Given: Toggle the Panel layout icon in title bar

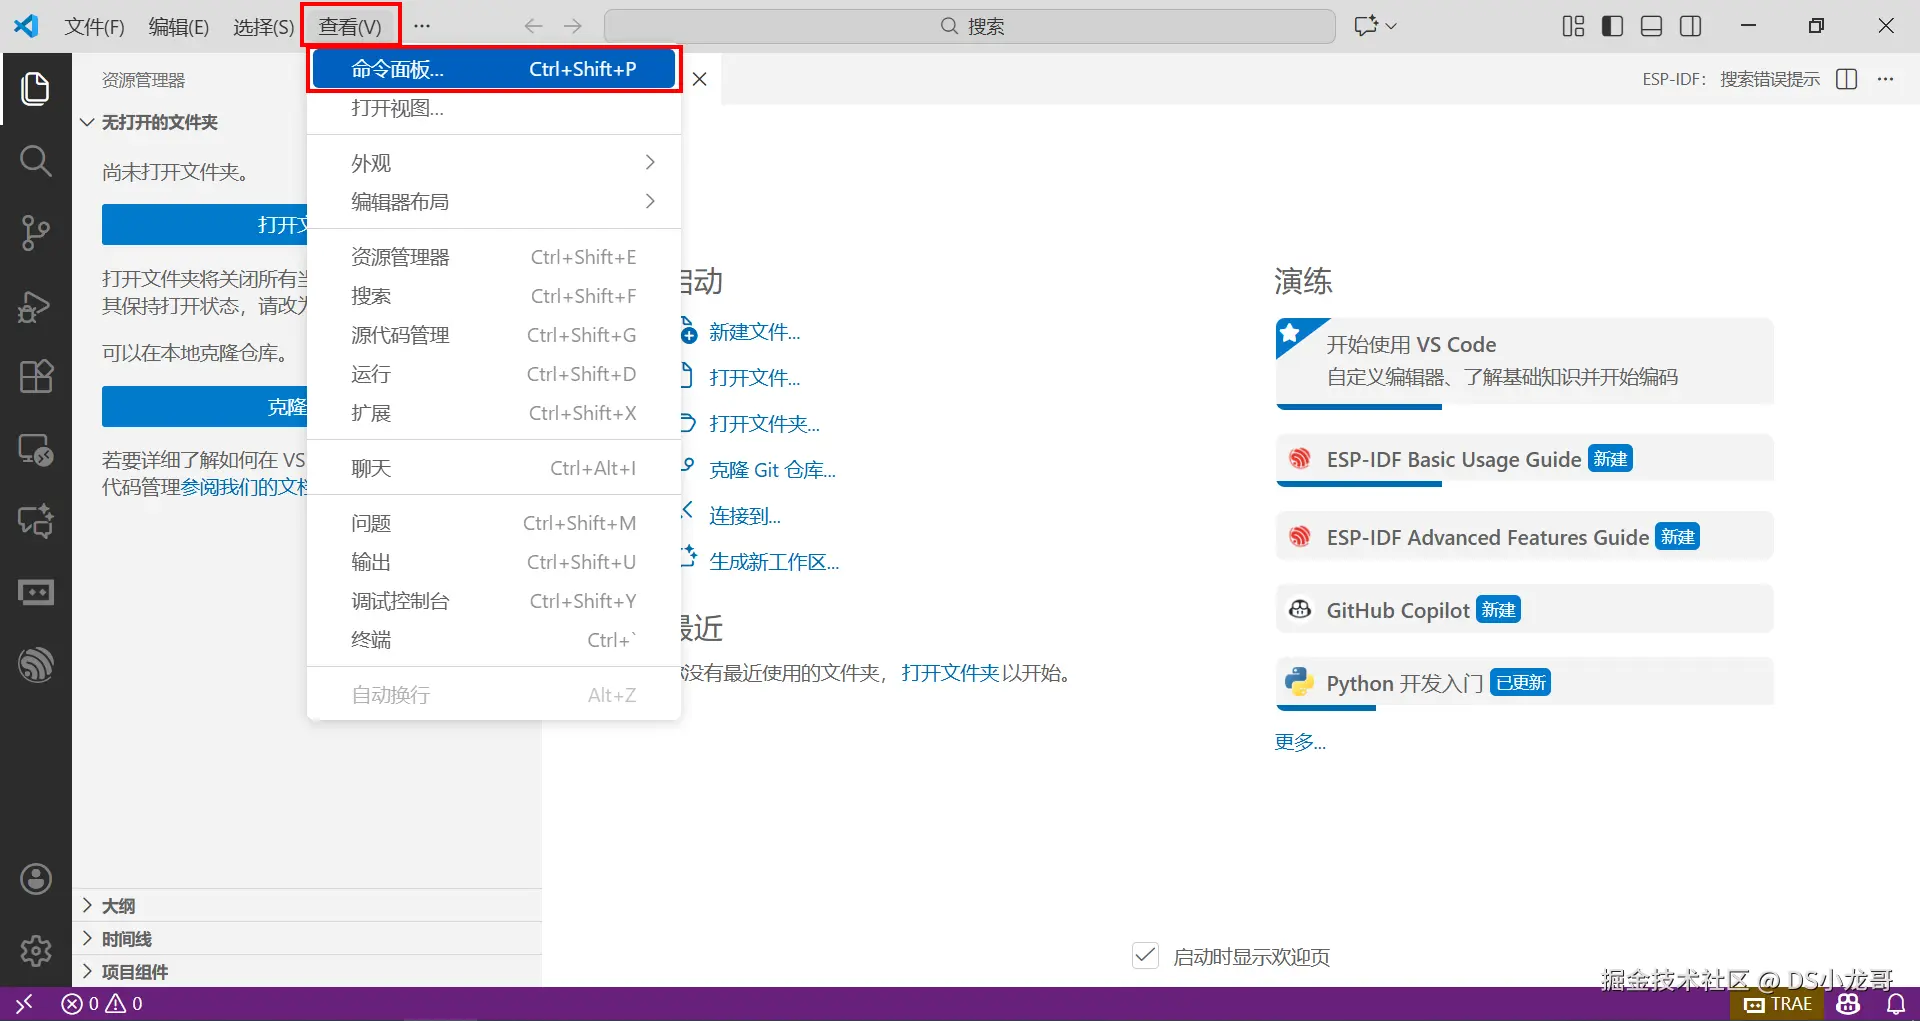Looking at the screenshot, I should 1651,26.
